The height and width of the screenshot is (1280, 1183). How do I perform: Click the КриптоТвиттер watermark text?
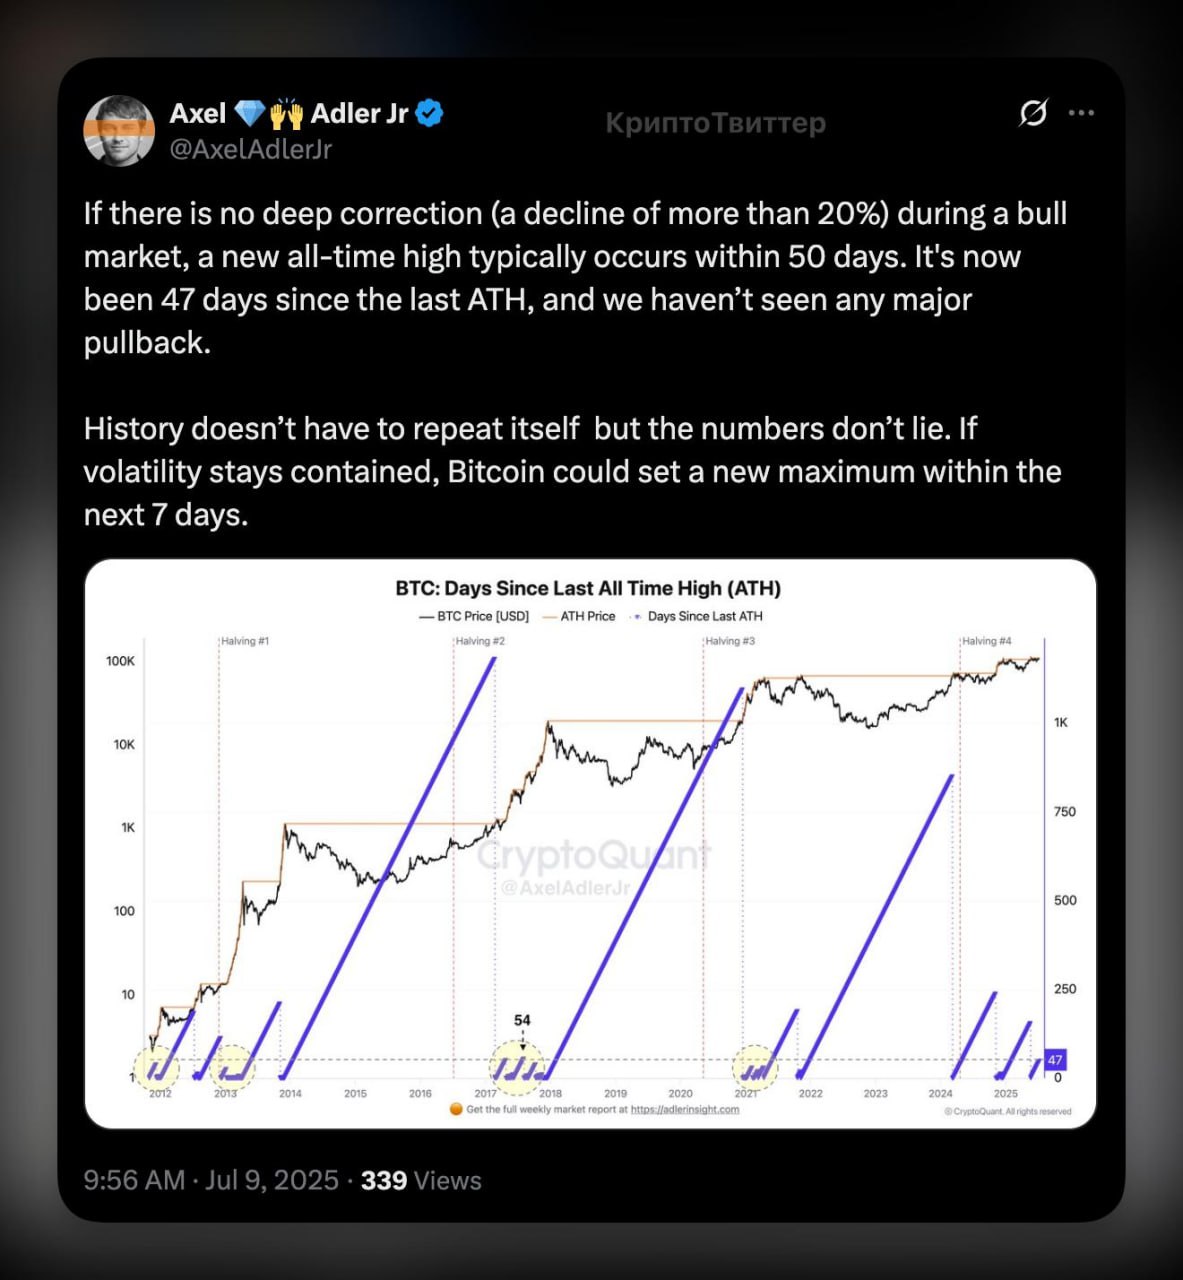pos(716,123)
